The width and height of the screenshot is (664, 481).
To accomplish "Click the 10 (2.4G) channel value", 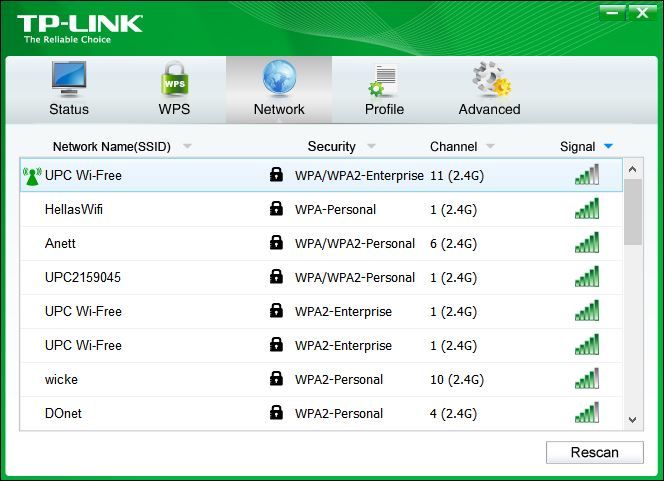I will [x=457, y=380].
